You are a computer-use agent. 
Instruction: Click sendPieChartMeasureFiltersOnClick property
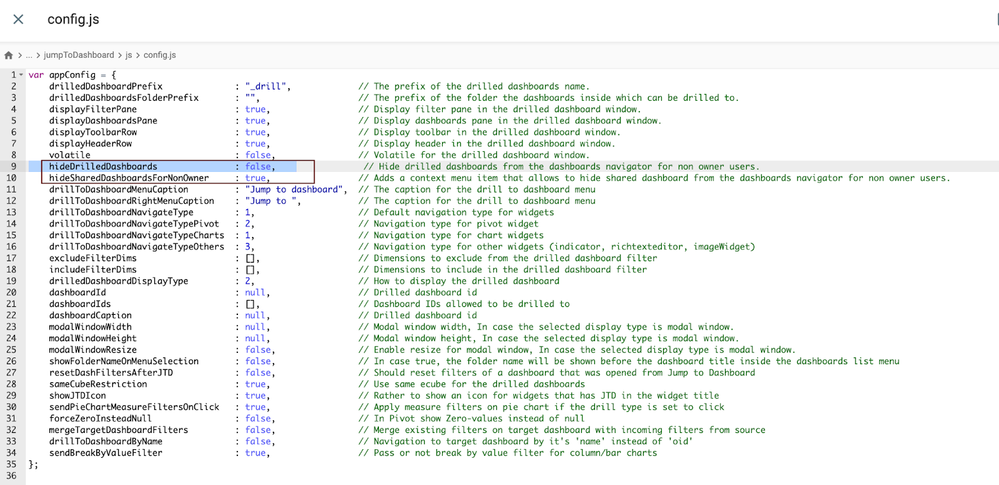(134, 407)
